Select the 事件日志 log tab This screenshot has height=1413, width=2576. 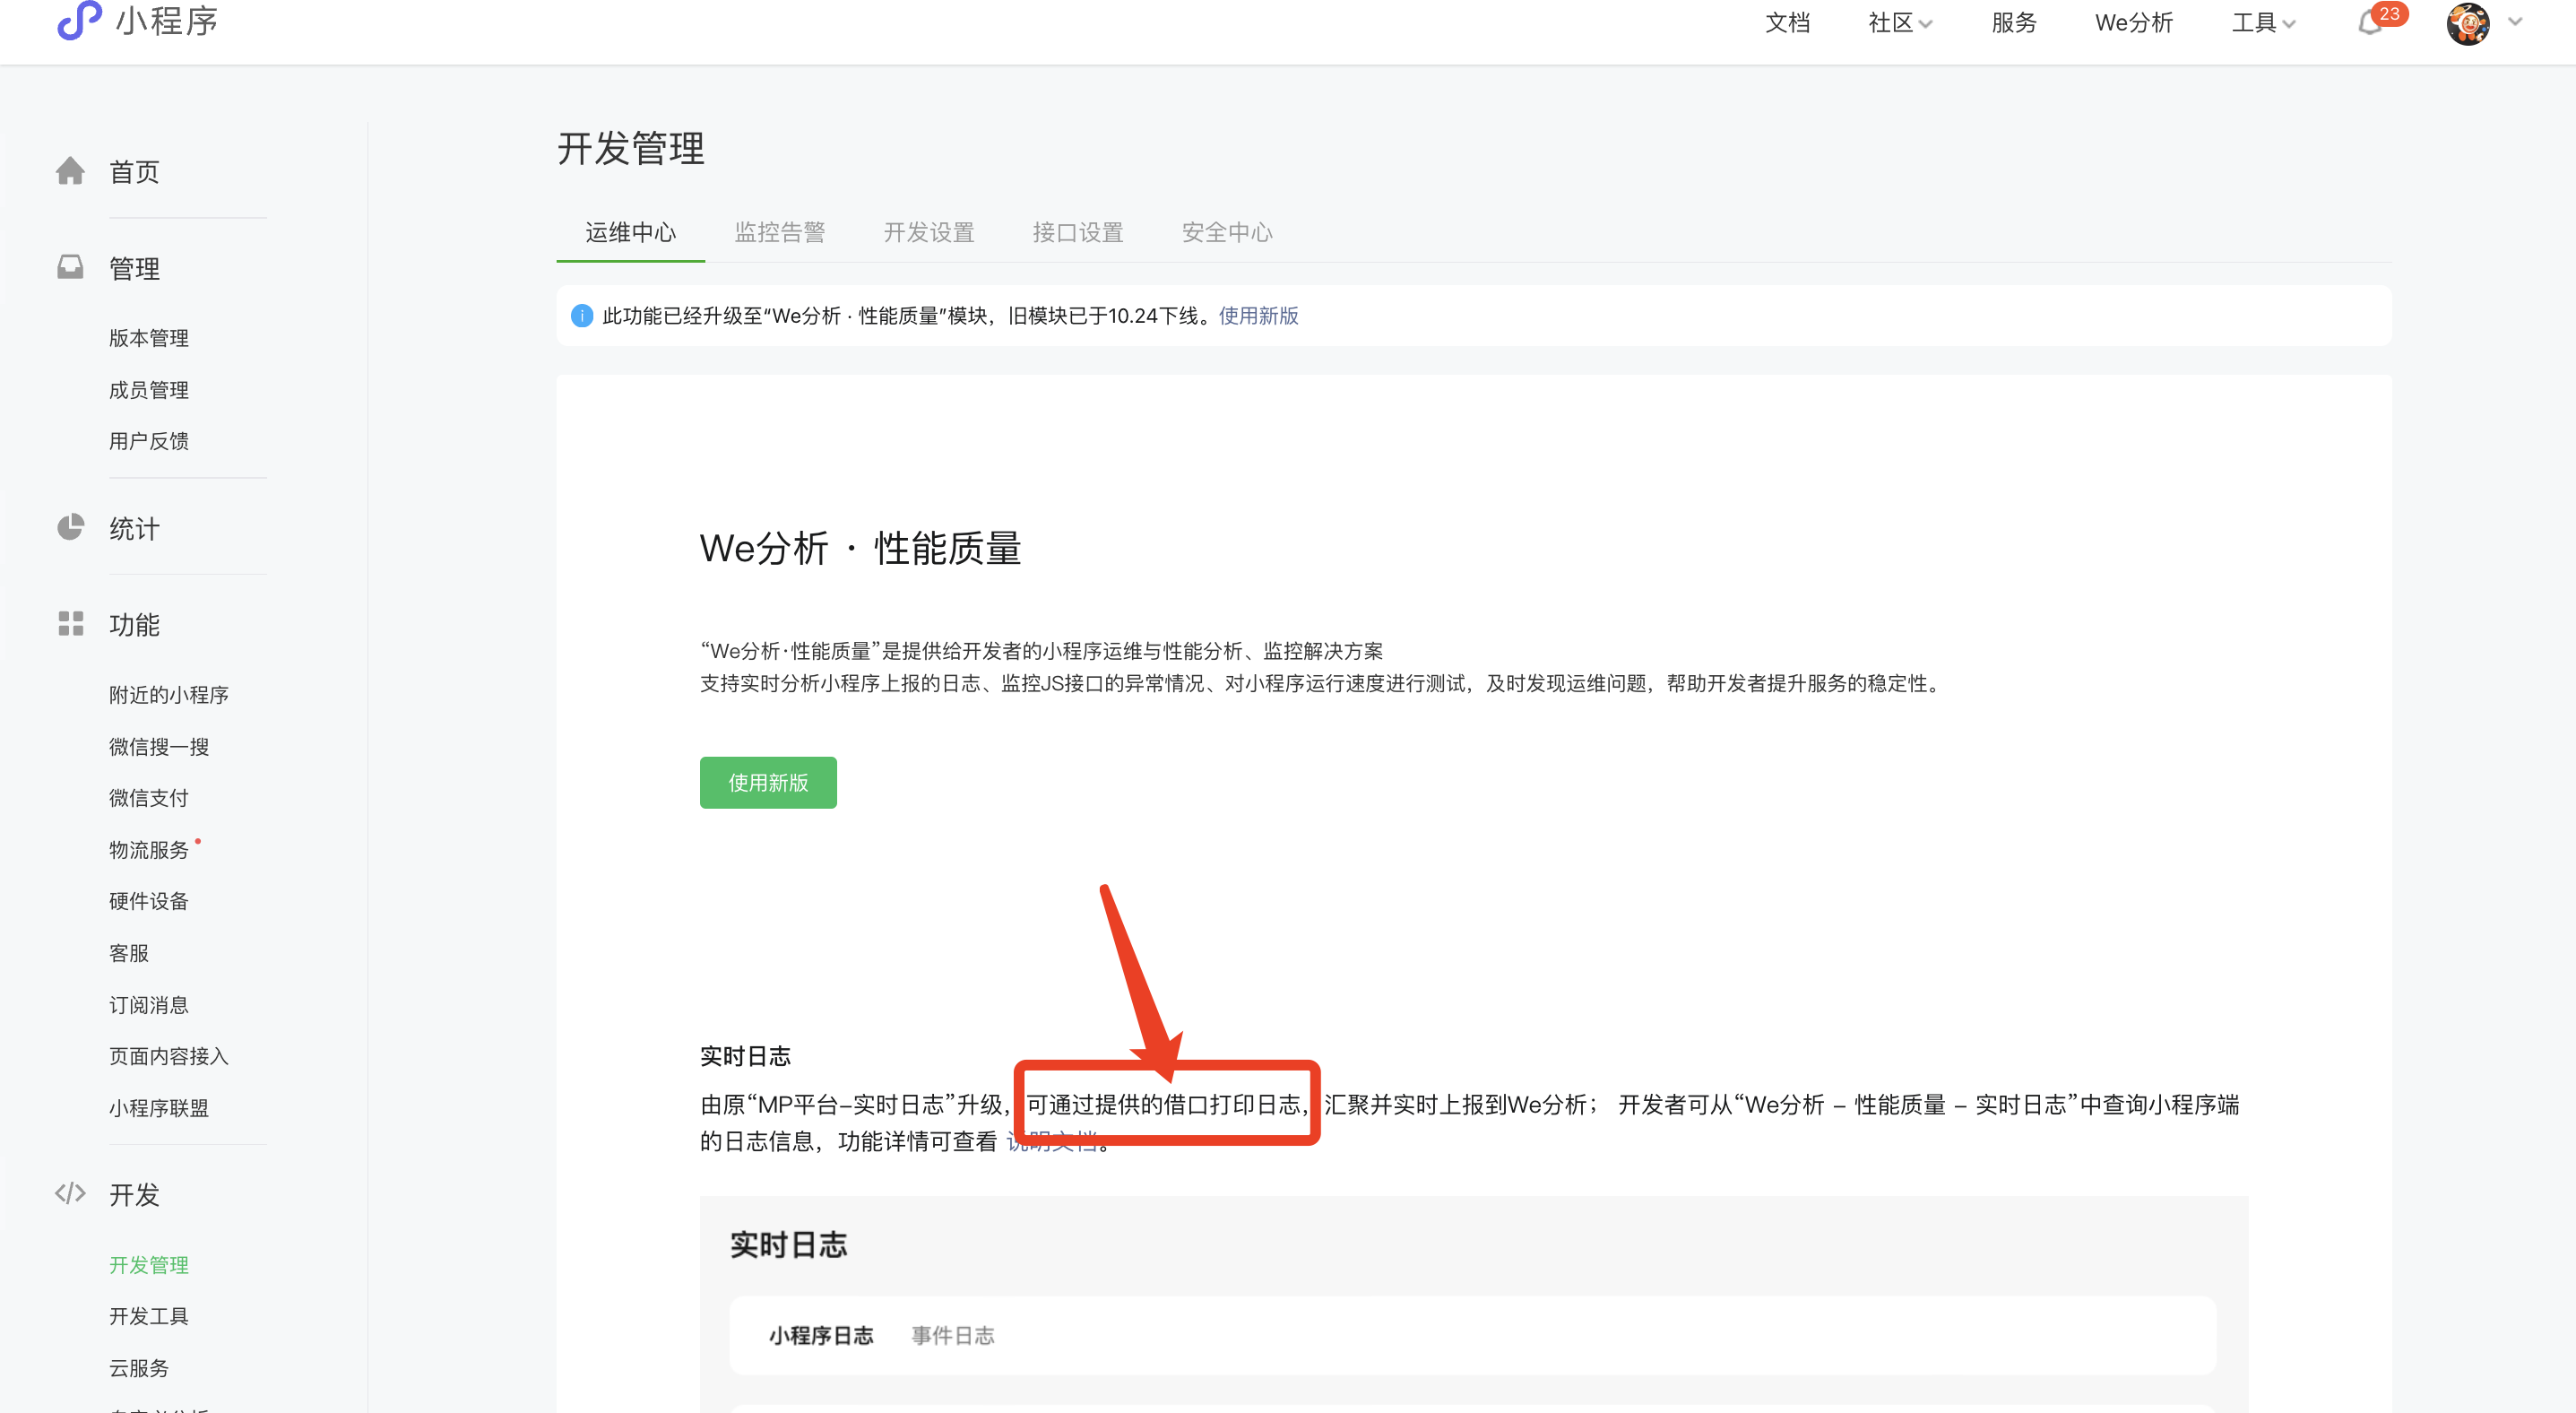pyautogui.click(x=952, y=1335)
